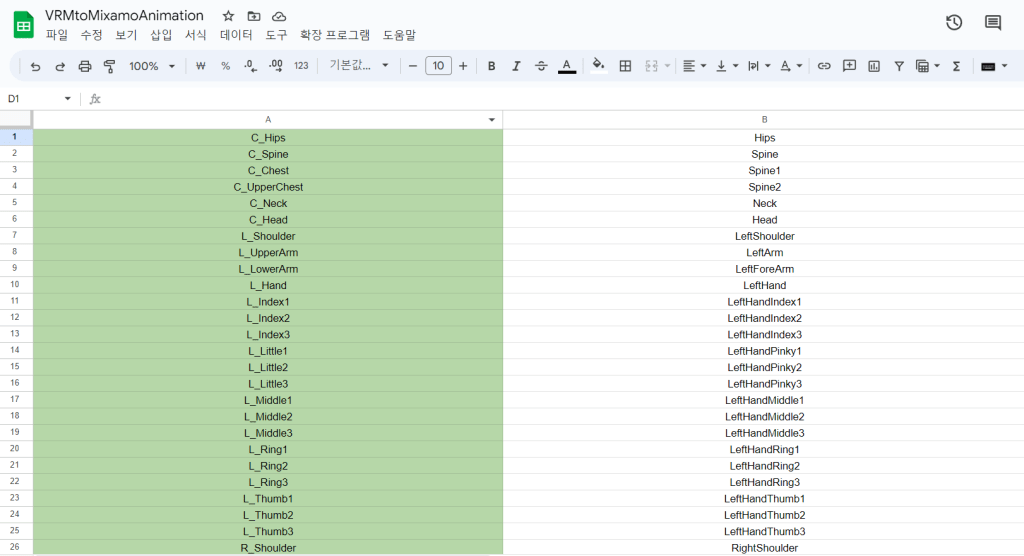Select the paint format tool
This screenshot has width=1024, height=556.
[x=110, y=66]
